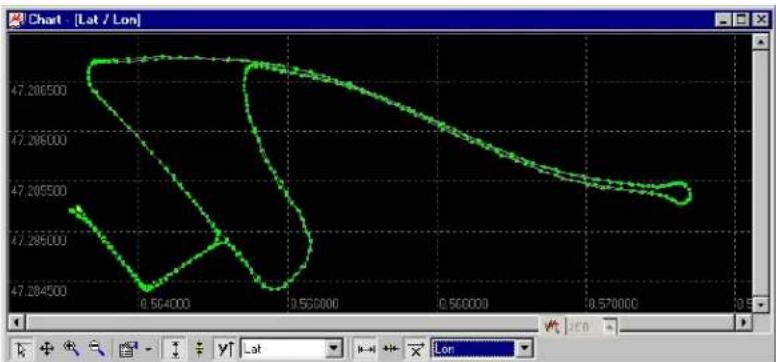Click the 47.285500 latitude axis label
Image resolution: width=776 pixels, height=362 pixels.
tap(39, 191)
